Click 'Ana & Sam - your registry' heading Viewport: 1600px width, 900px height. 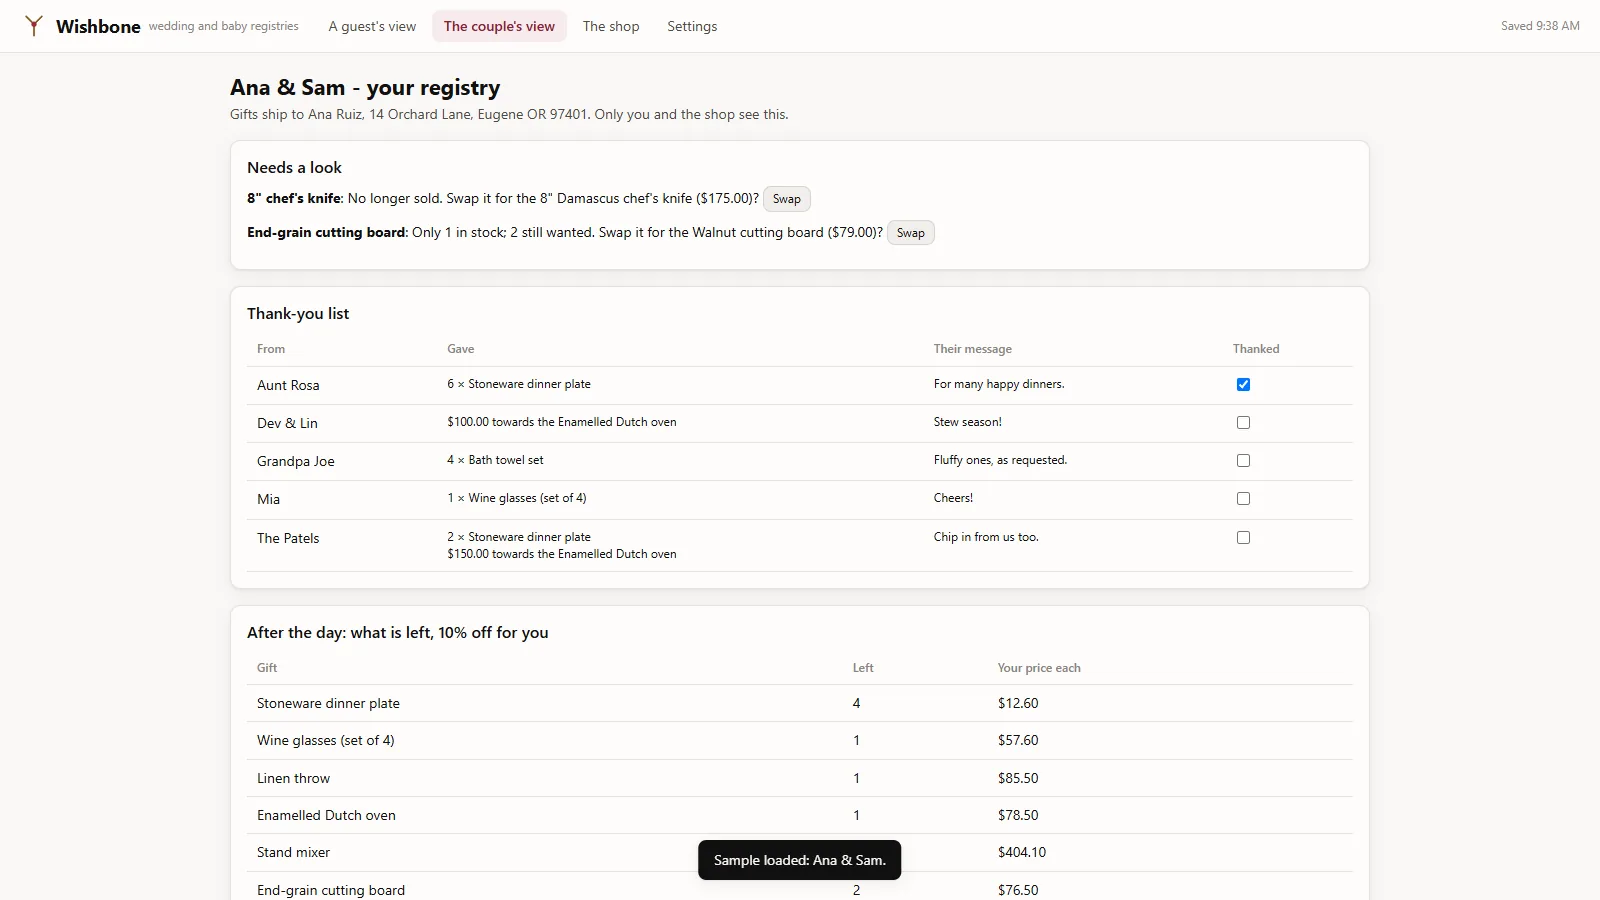pos(365,88)
